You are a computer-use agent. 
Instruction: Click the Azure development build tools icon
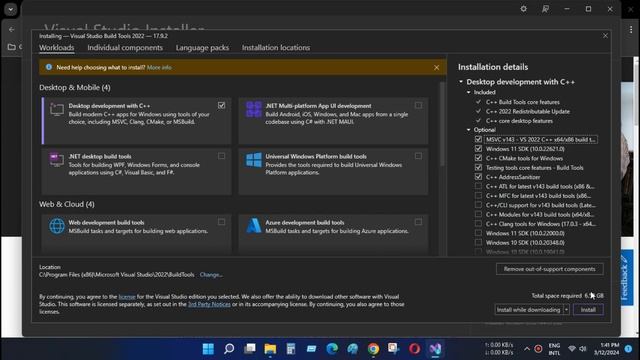(253, 226)
